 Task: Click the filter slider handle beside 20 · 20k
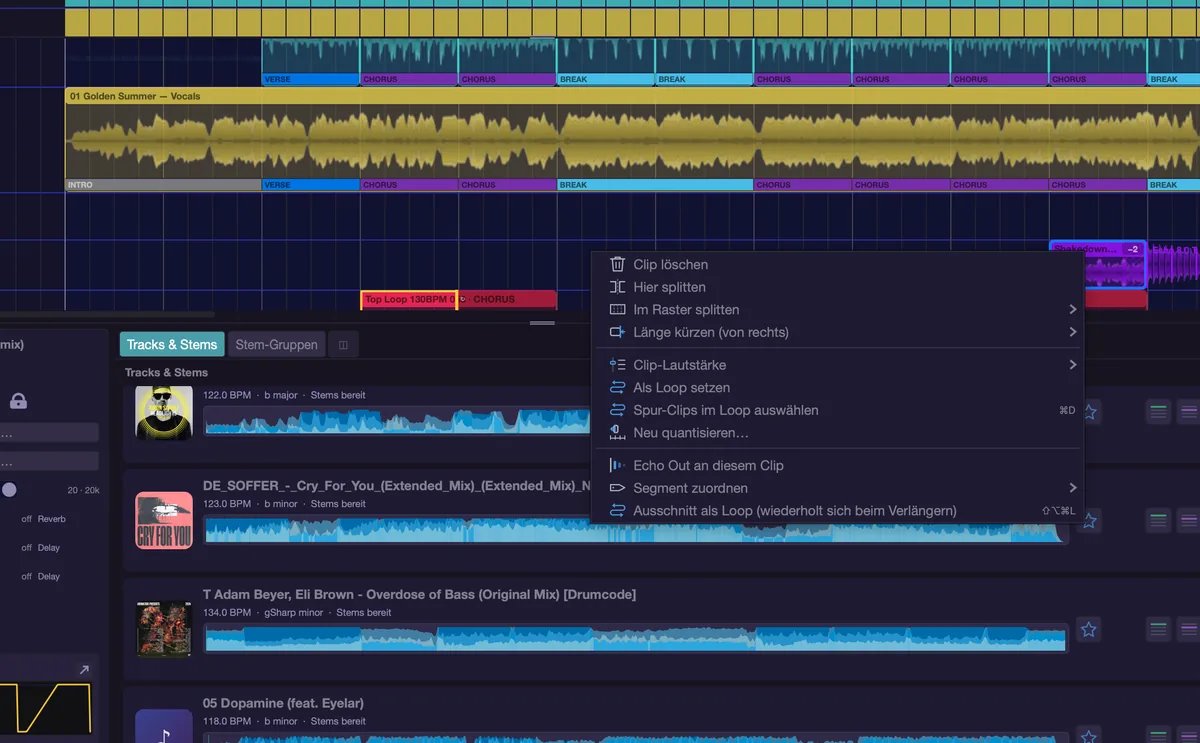[x=9, y=490]
